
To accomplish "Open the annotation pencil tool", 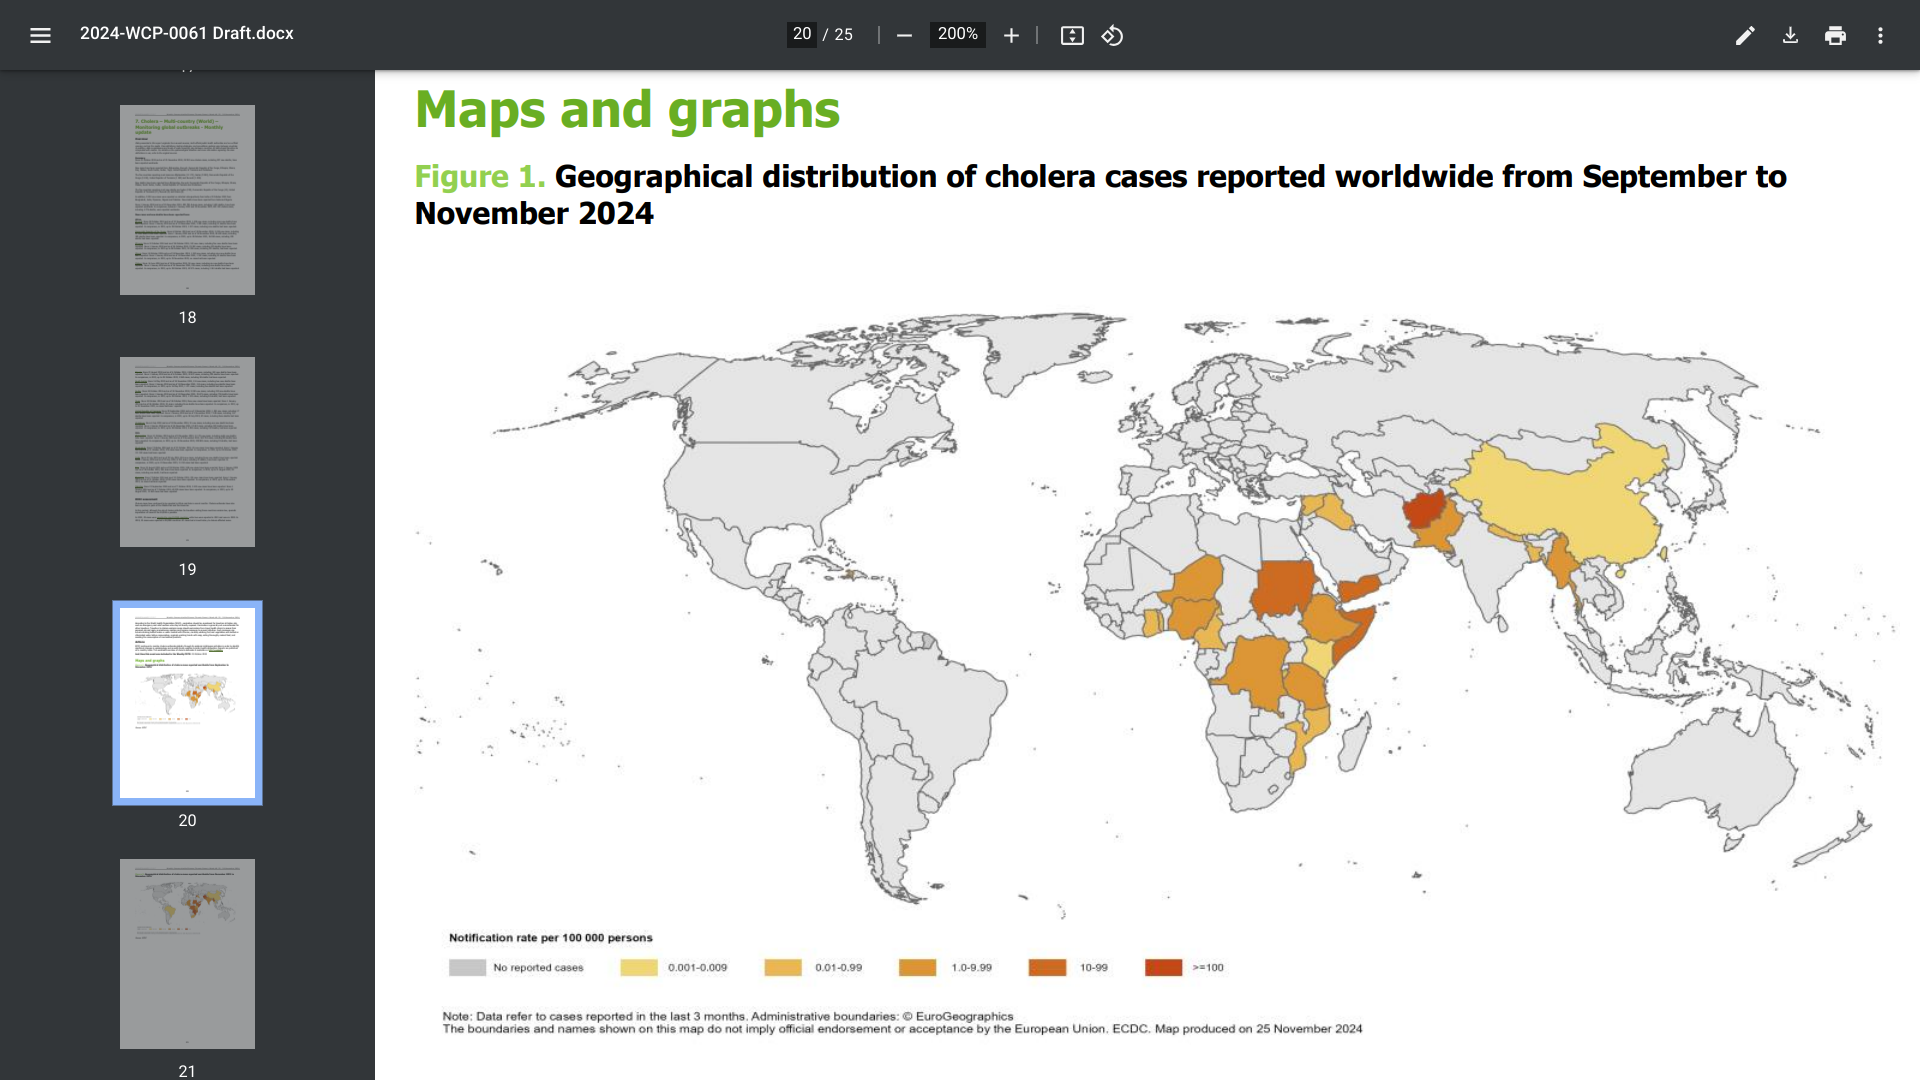I will pyautogui.click(x=1745, y=35).
